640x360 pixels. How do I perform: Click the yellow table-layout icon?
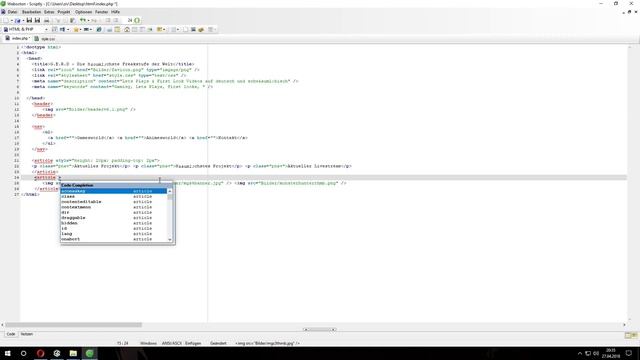(118, 30)
